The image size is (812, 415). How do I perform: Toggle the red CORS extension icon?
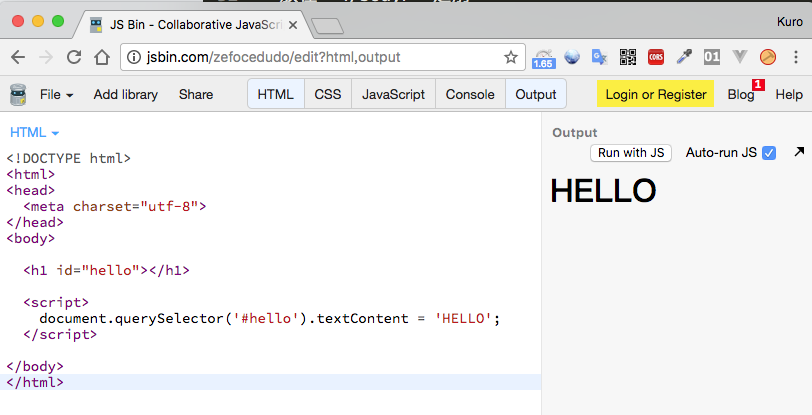(x=656, y=57)
